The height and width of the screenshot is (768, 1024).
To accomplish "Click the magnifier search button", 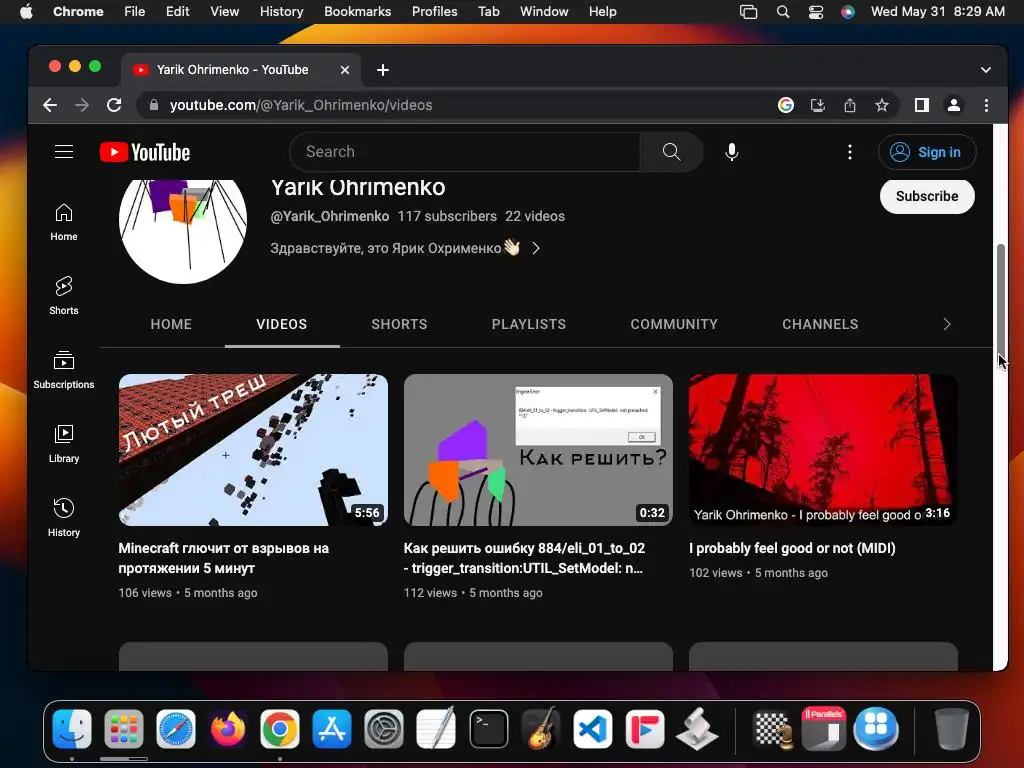I will pos(671,152).
